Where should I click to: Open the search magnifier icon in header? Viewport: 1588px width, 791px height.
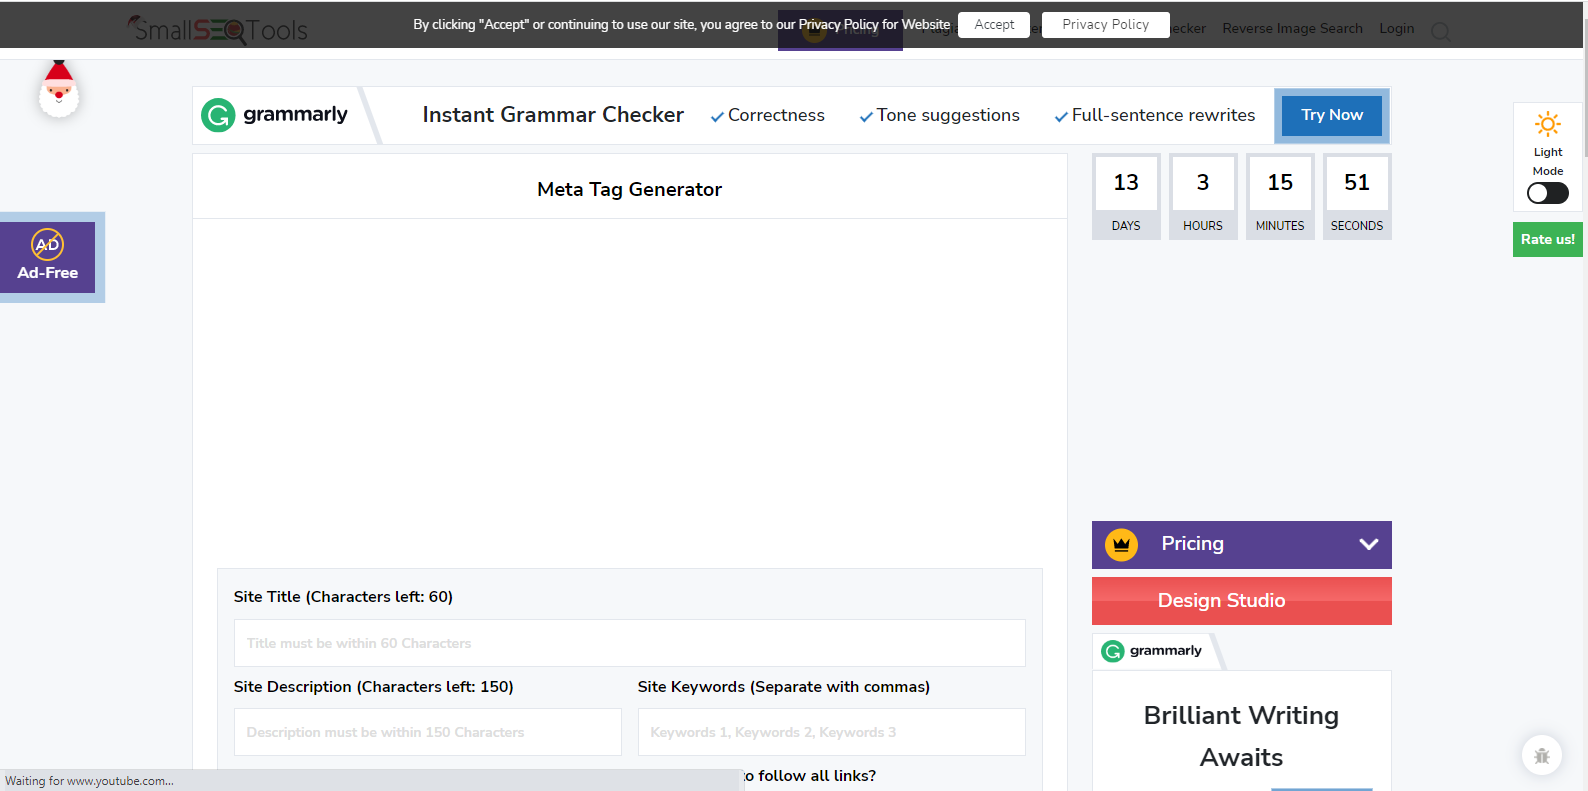pyautogui.click(x=1441, y=32)
